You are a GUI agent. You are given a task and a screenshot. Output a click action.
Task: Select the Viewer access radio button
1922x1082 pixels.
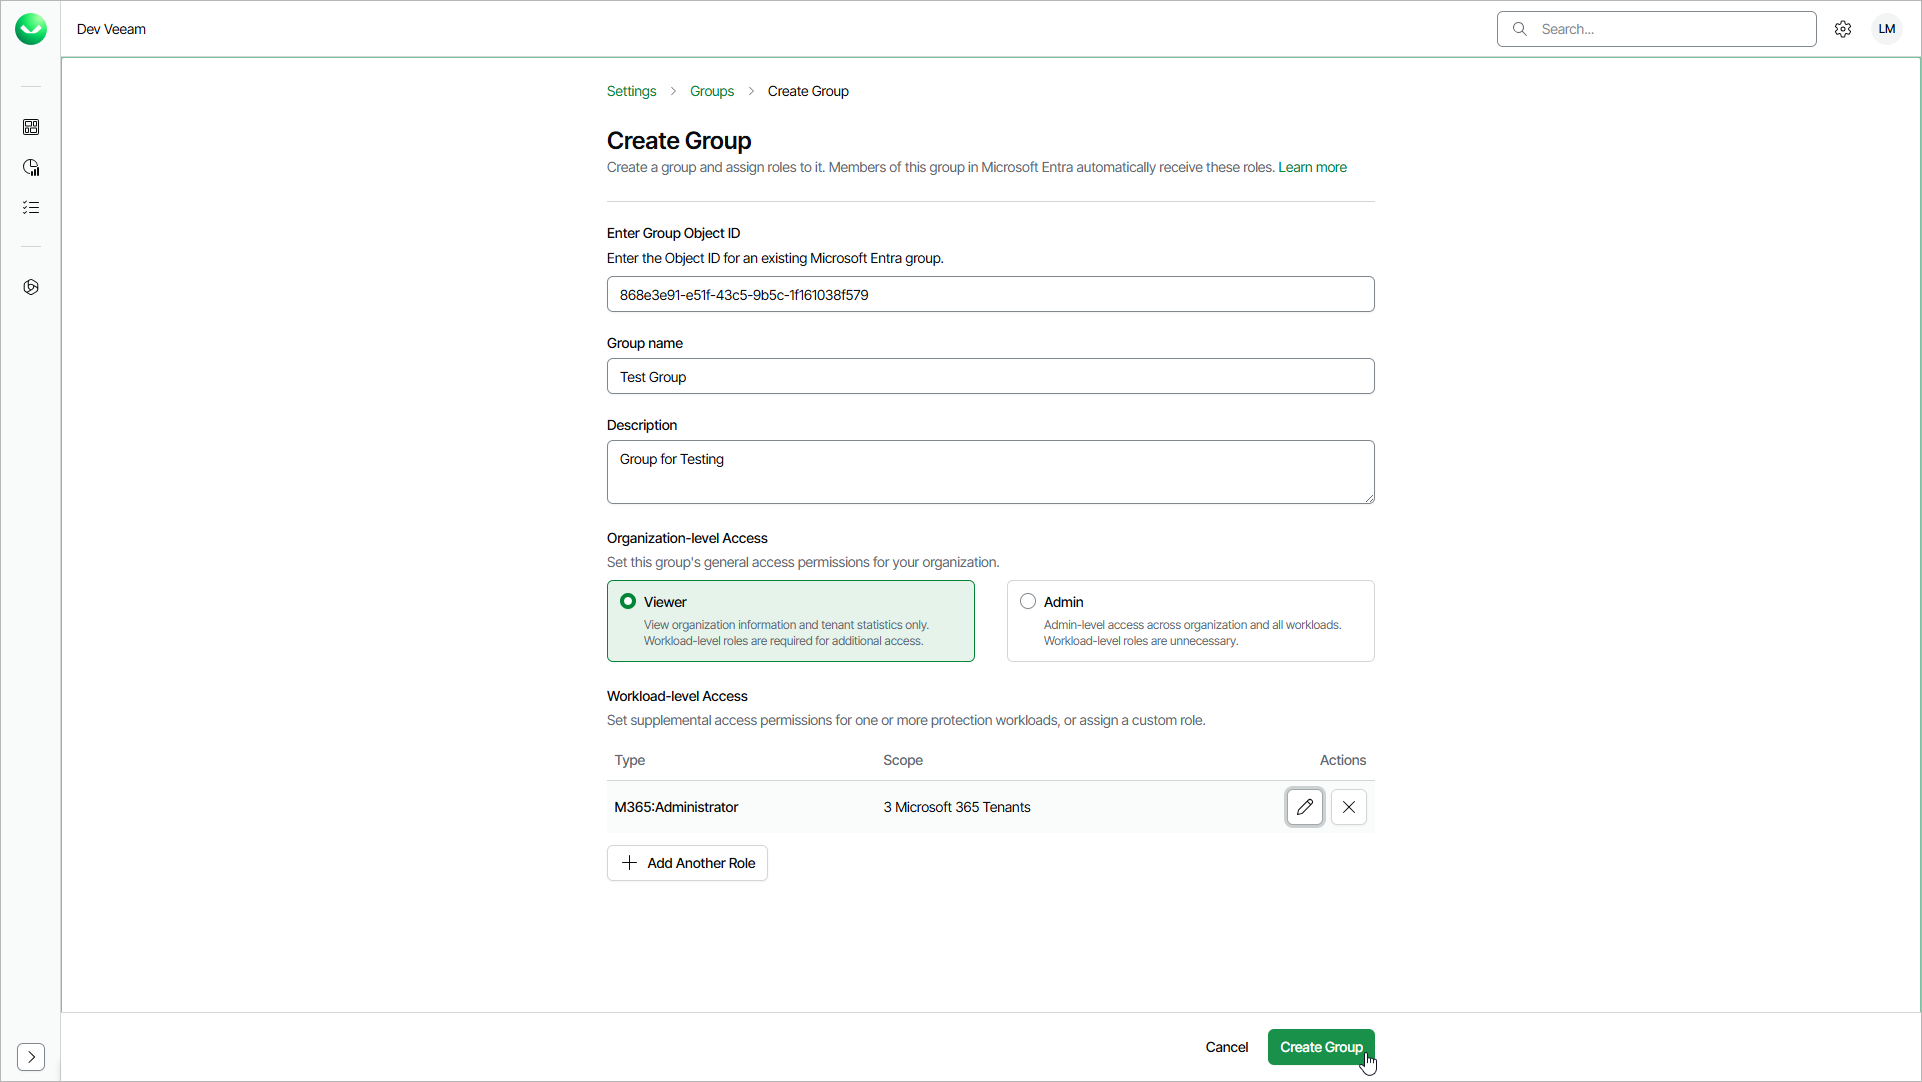[628, 601]
